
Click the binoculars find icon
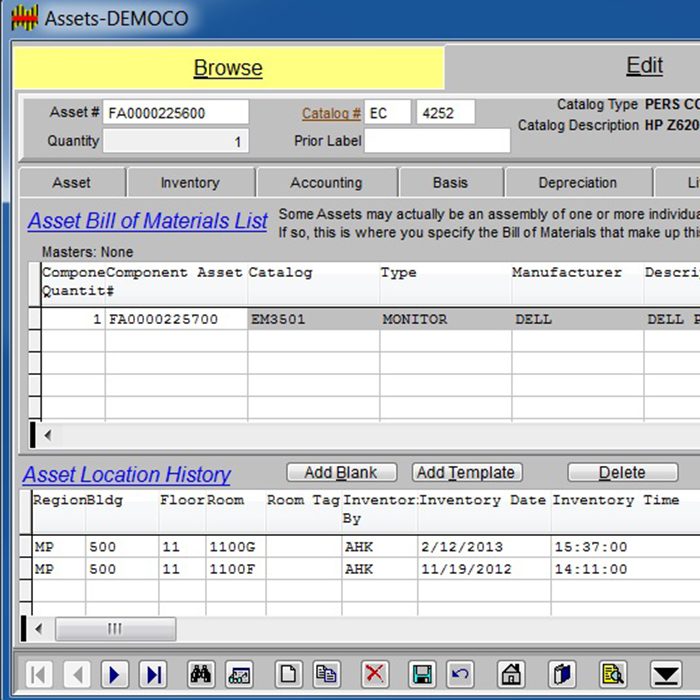click(201, 674)
